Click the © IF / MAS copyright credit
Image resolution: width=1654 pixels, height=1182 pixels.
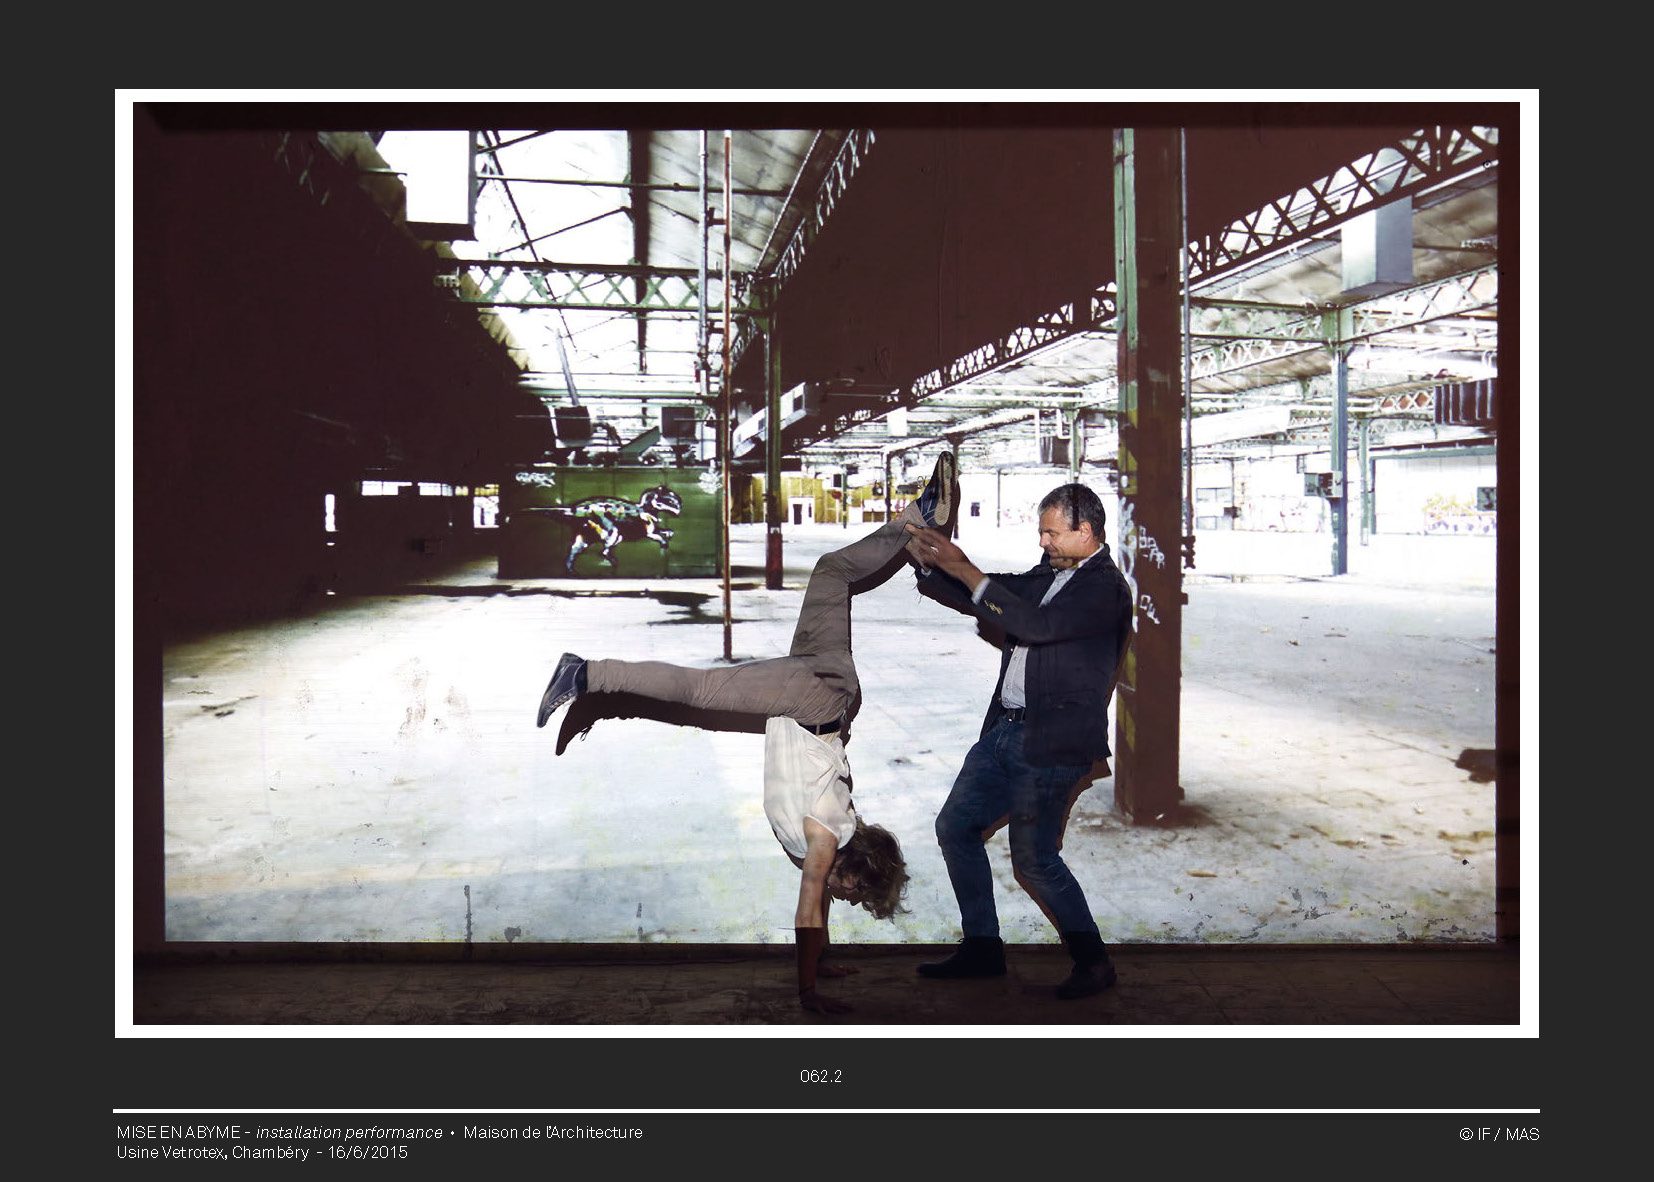pos(1498,1134)
